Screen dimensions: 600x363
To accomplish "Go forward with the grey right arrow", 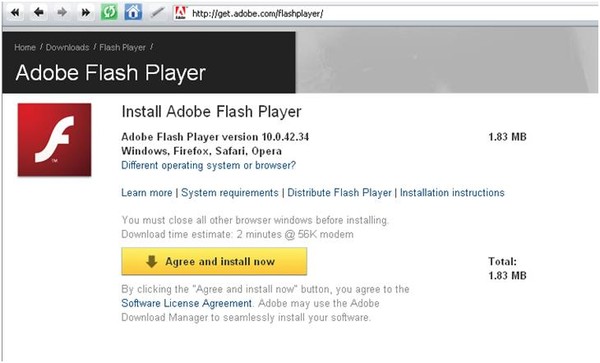I will click(62, 13).
